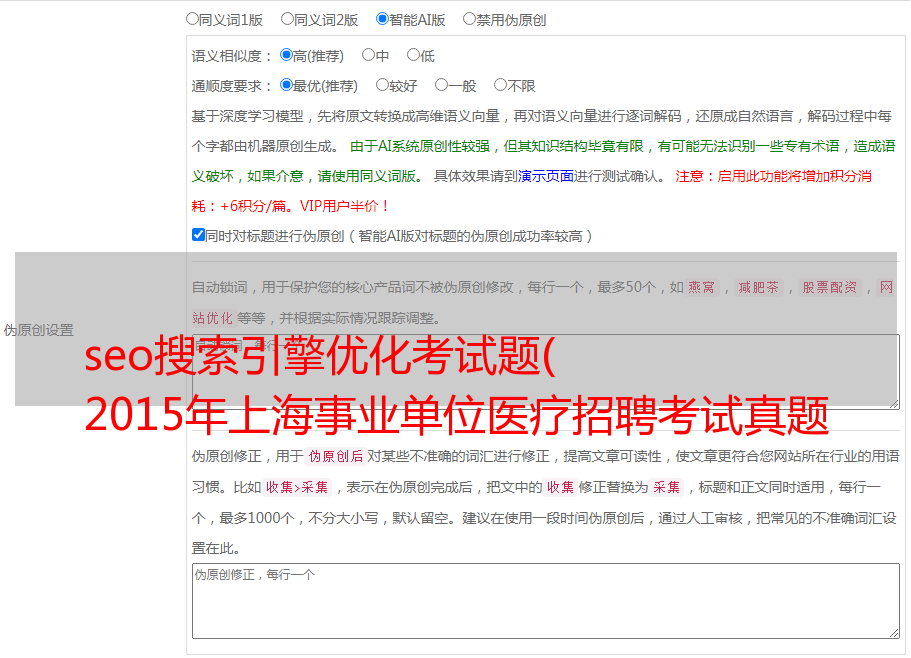Select 禁用伪原创 radio option
Image resolution: width=911 pixels, height=658 pixels.
coord(469,19)
